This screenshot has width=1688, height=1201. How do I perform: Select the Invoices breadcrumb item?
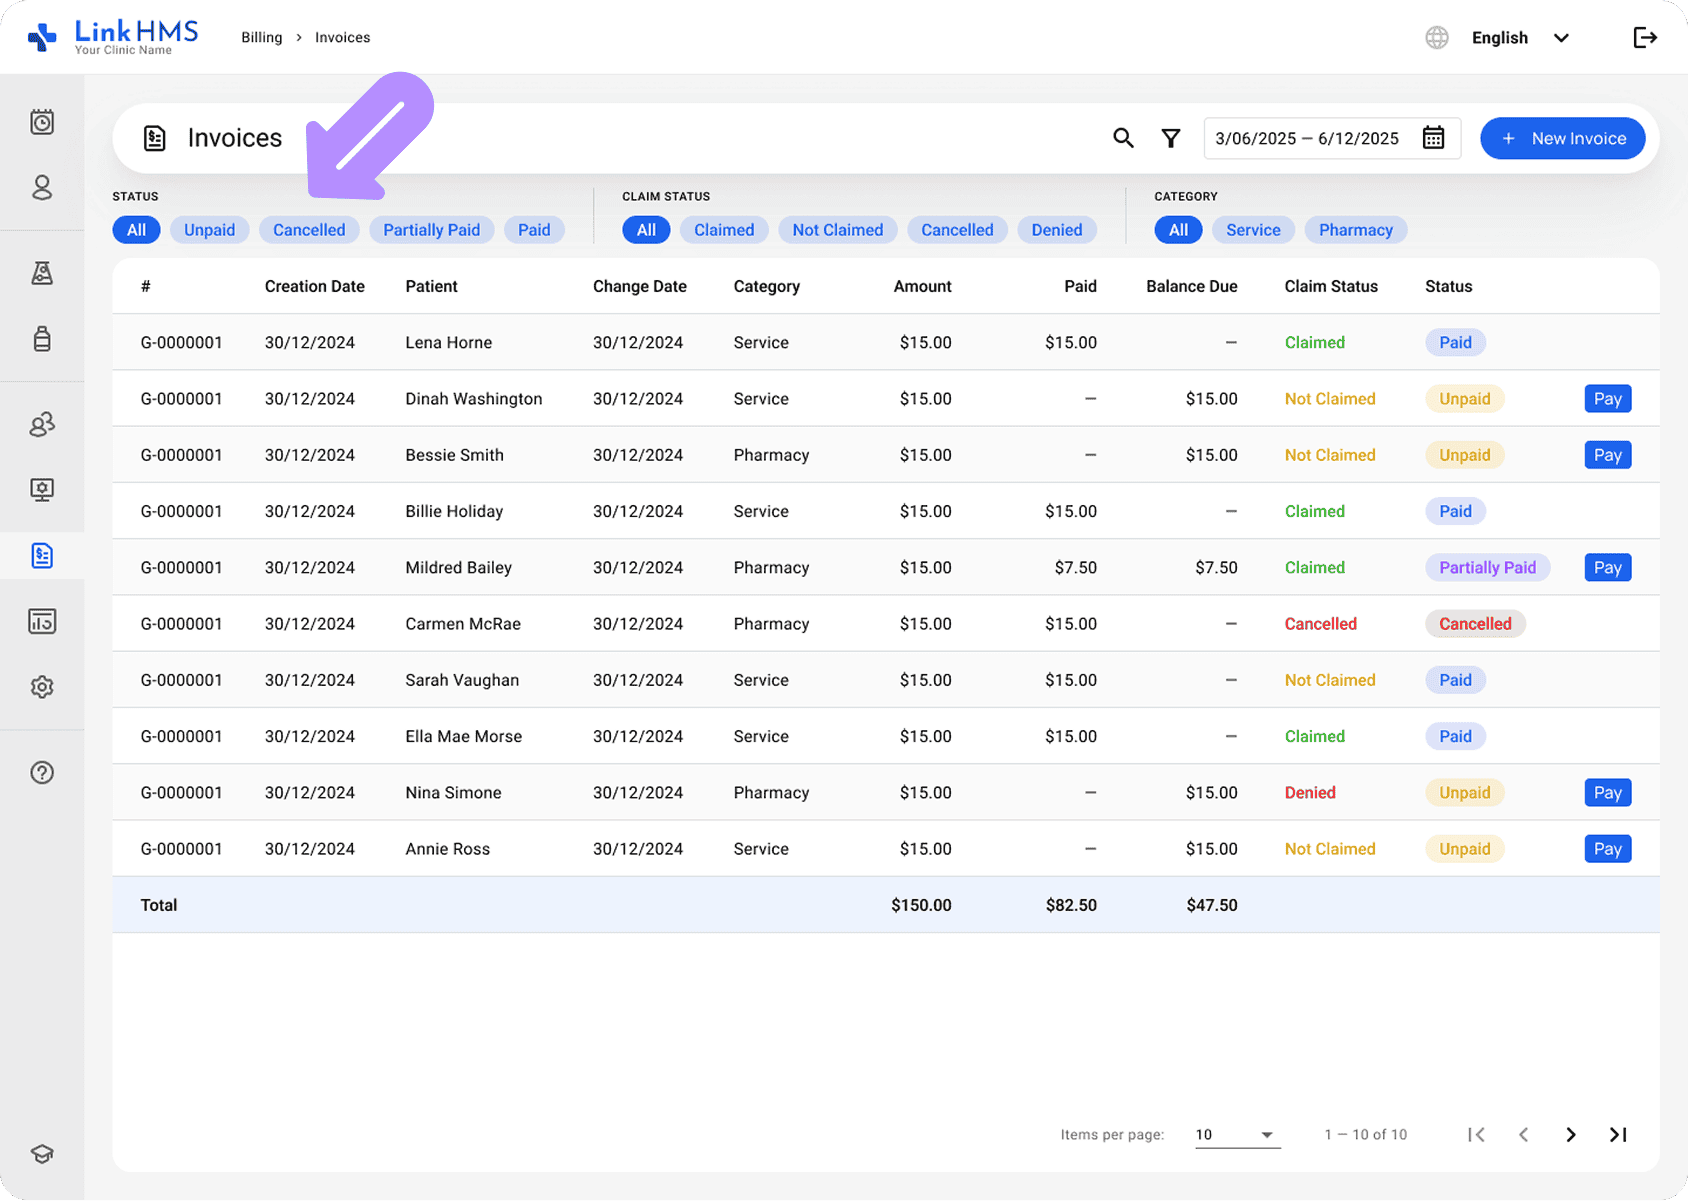(x=342, y=37)
